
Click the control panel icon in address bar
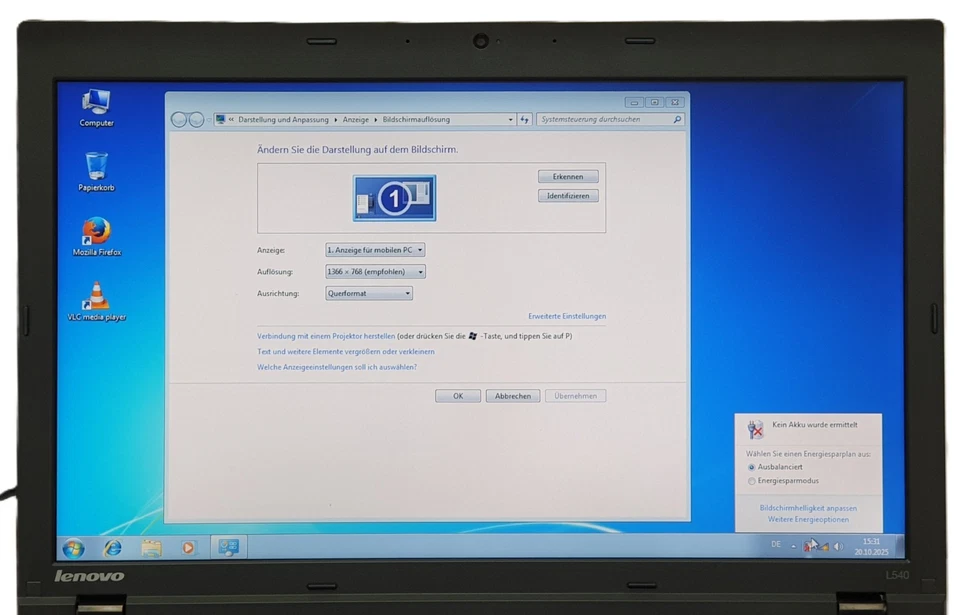220,119
